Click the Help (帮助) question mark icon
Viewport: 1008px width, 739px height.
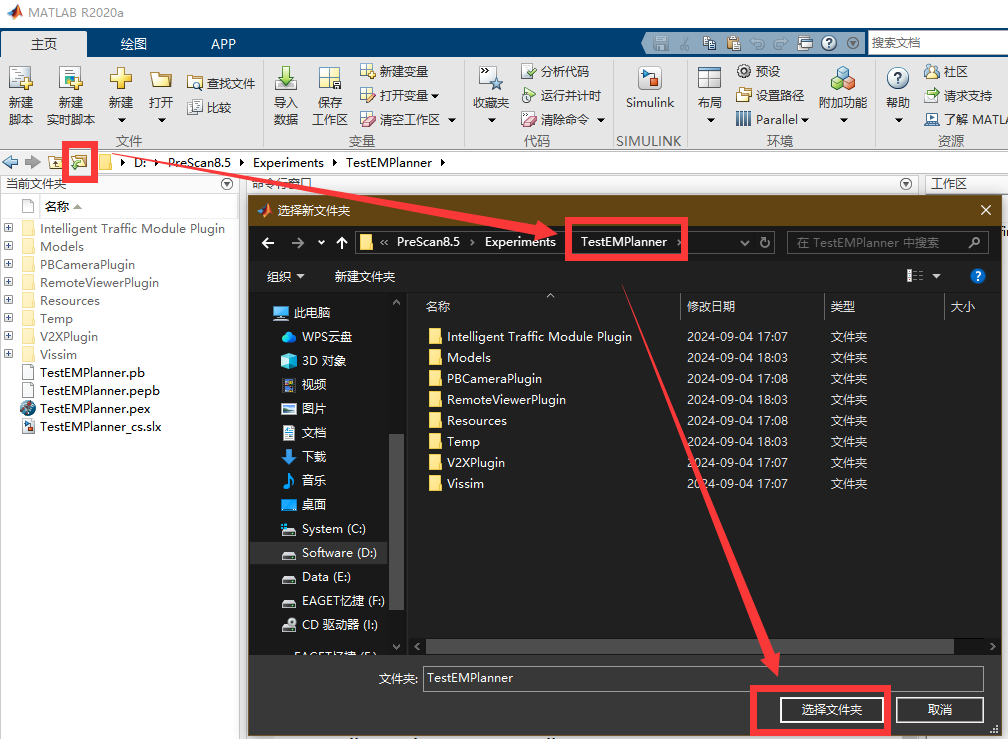[x=897, y=79]
